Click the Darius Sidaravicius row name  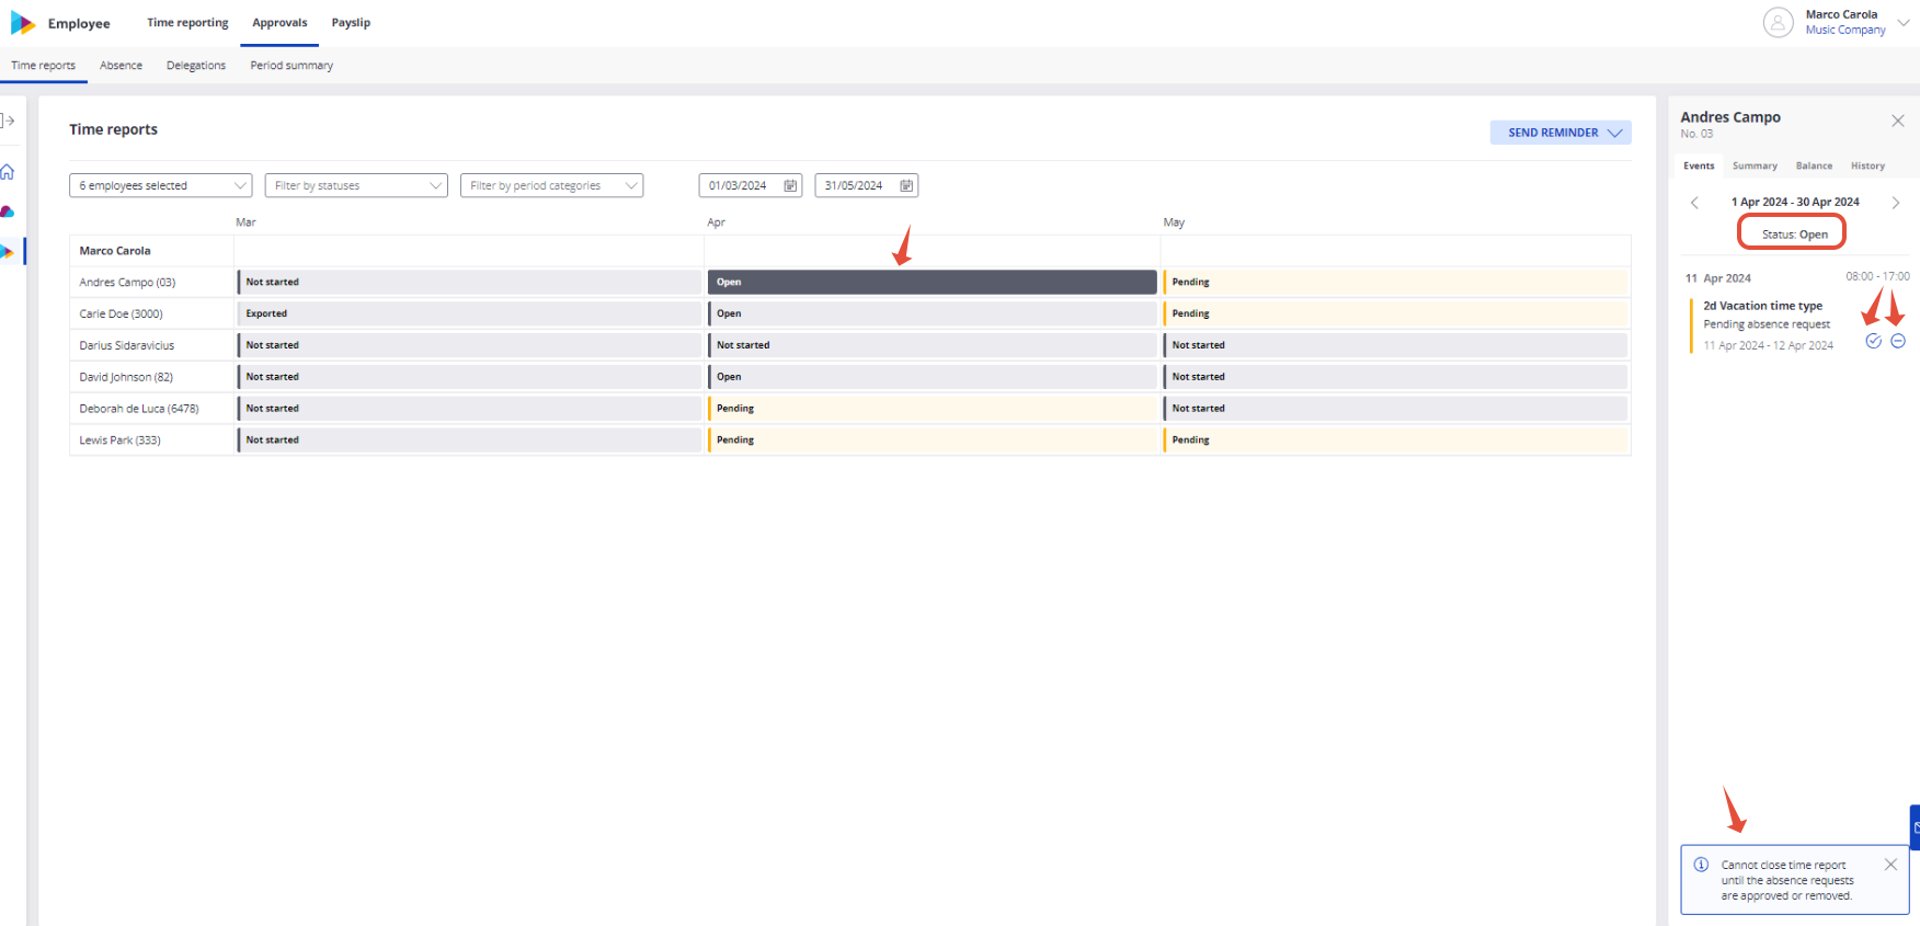[x=127, y=346]
